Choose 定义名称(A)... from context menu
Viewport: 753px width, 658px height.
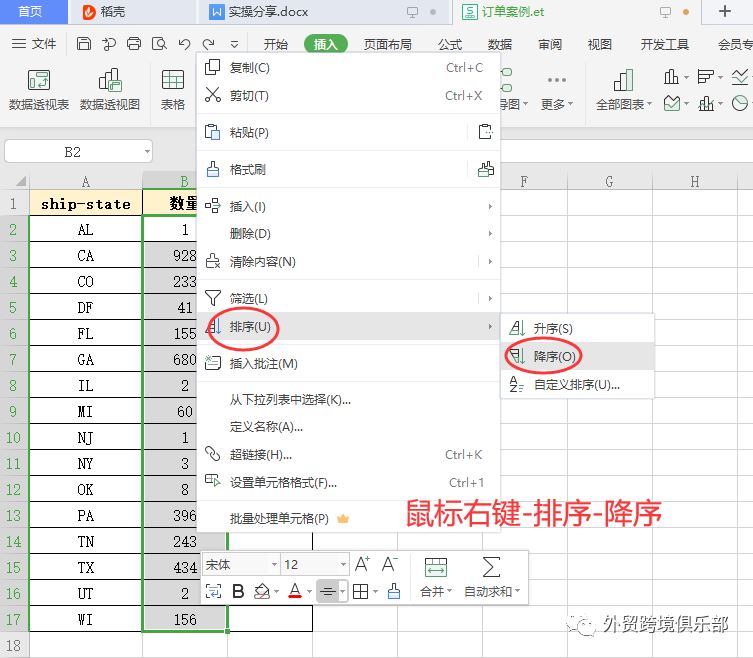[349, 426]
